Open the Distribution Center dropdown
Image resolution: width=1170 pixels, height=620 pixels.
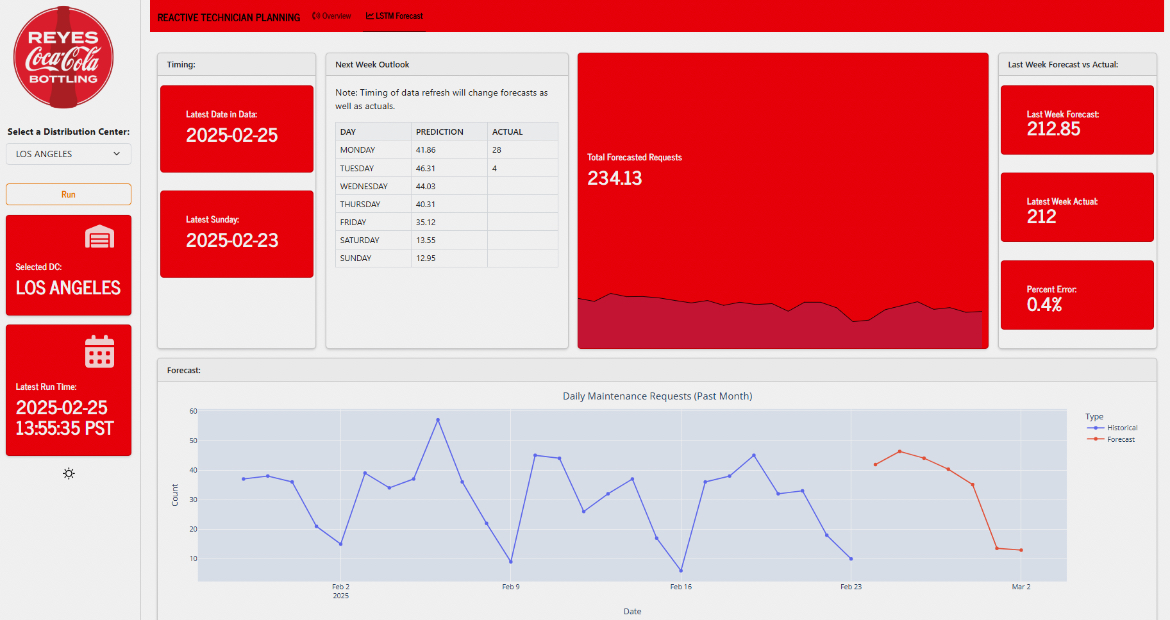pos(68,154)
